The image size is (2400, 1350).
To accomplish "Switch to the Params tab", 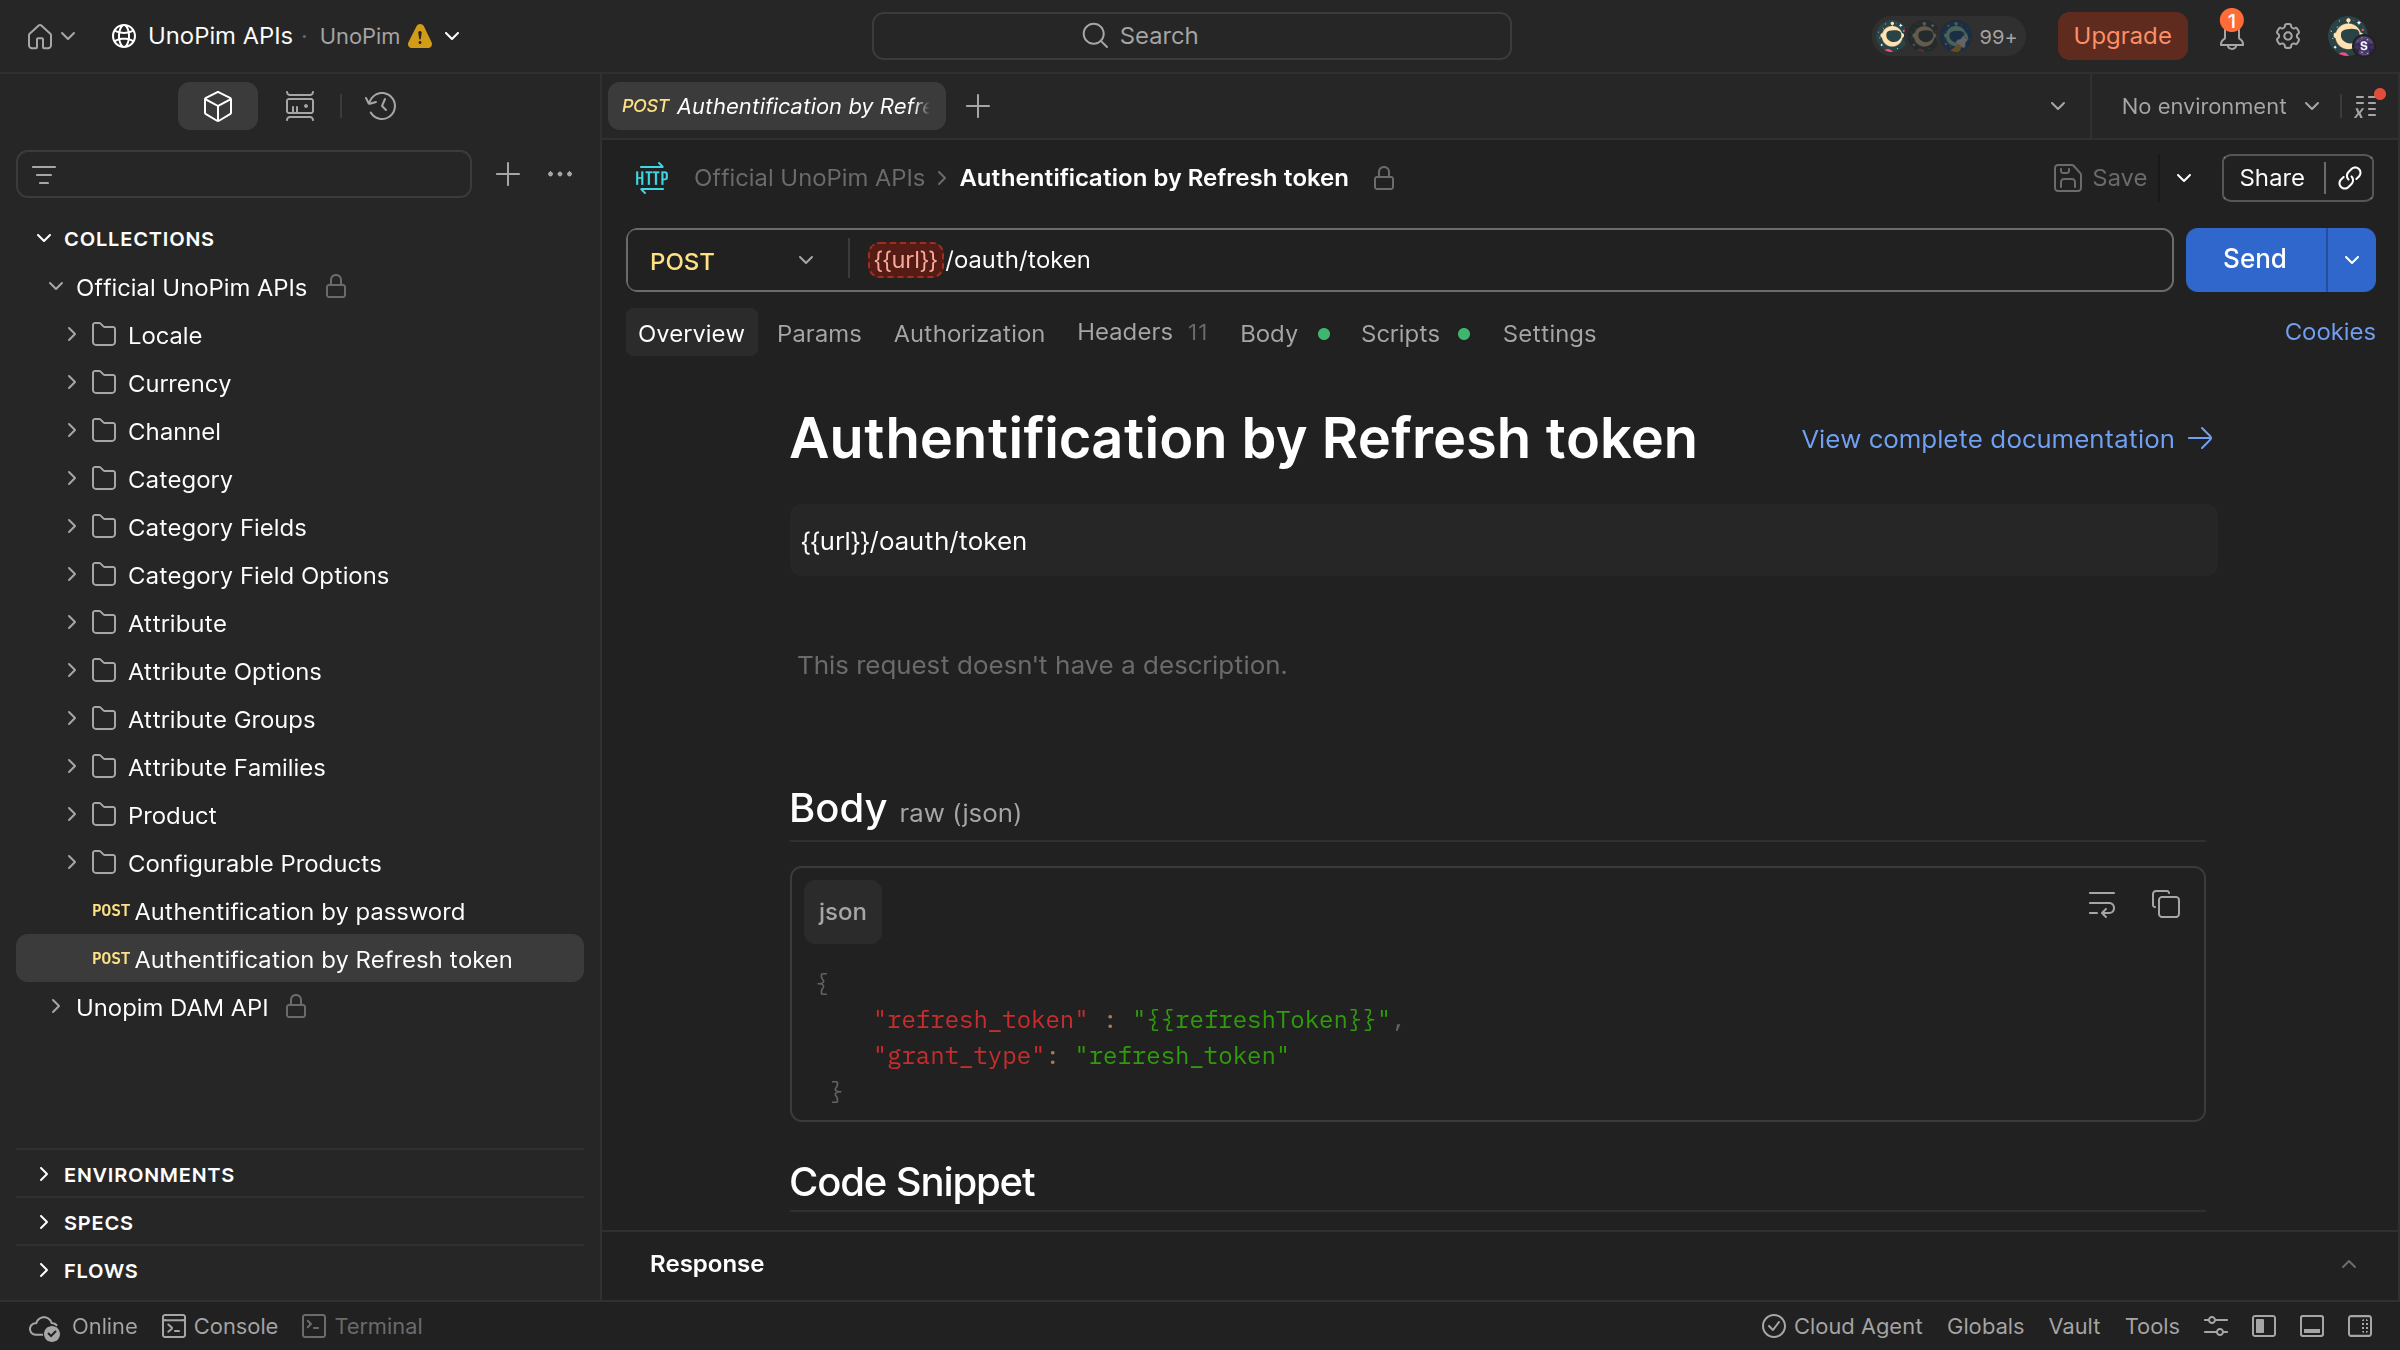I will point(819,333).
